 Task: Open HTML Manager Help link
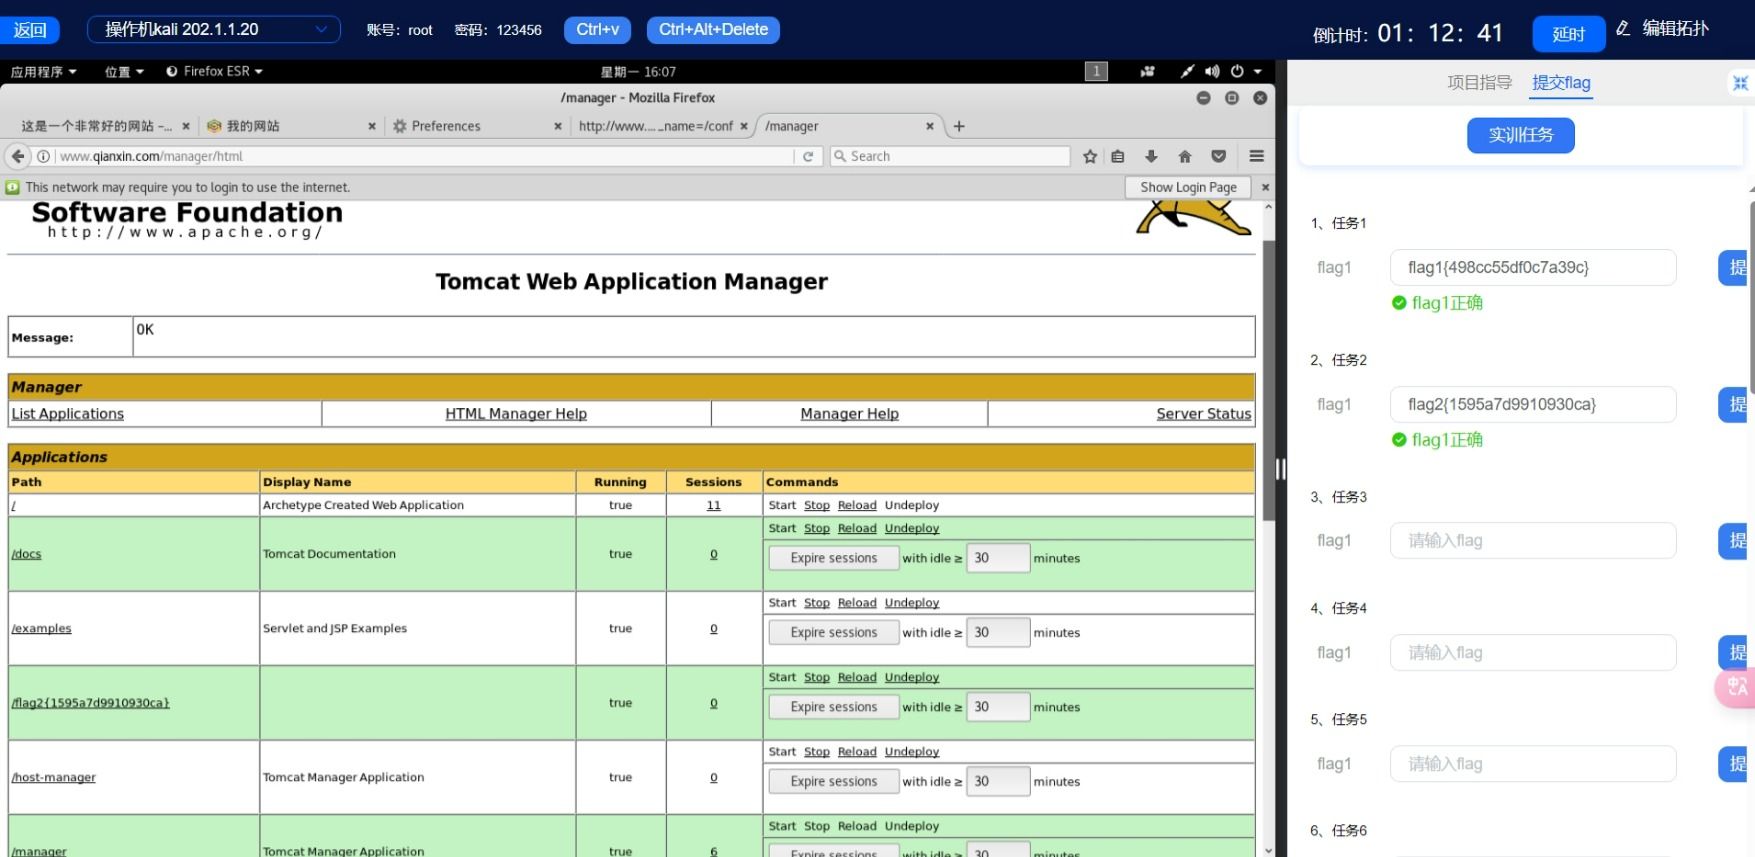pos(516,414)
